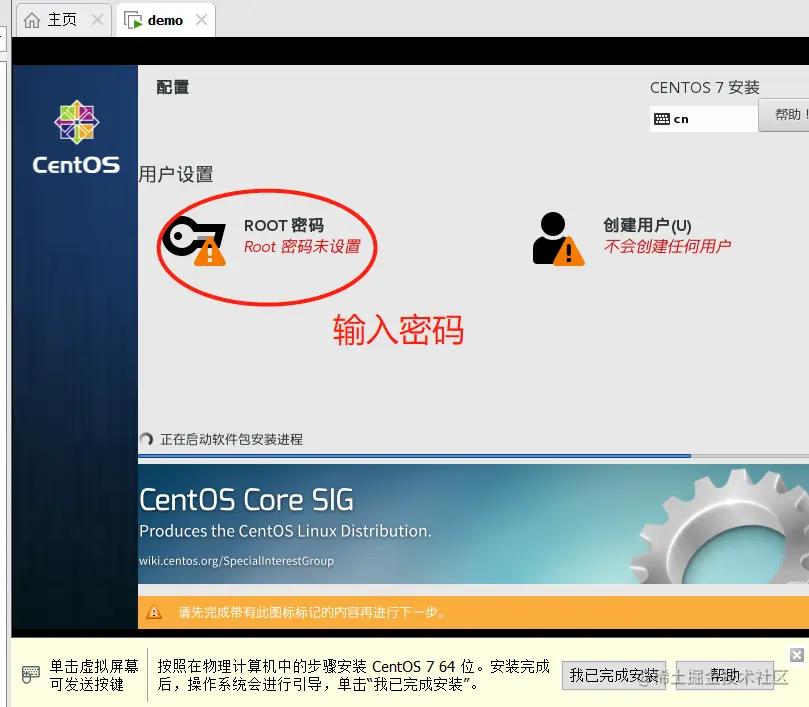
Task: Close the demo tab
Action: click(201, 20)
